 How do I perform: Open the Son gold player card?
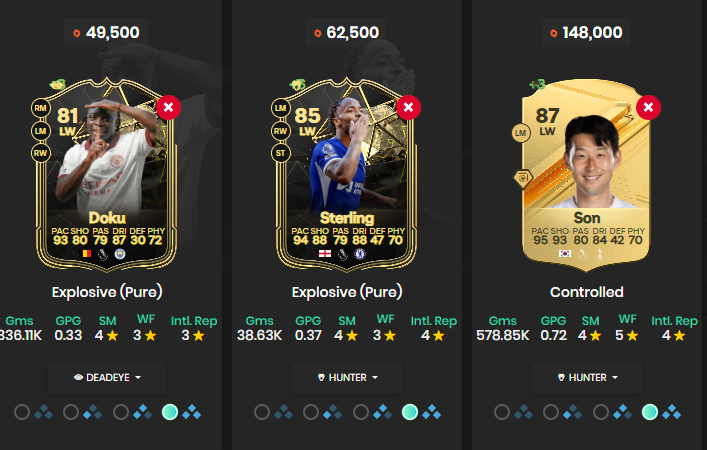pyautogui.click(x=586, y=175)
